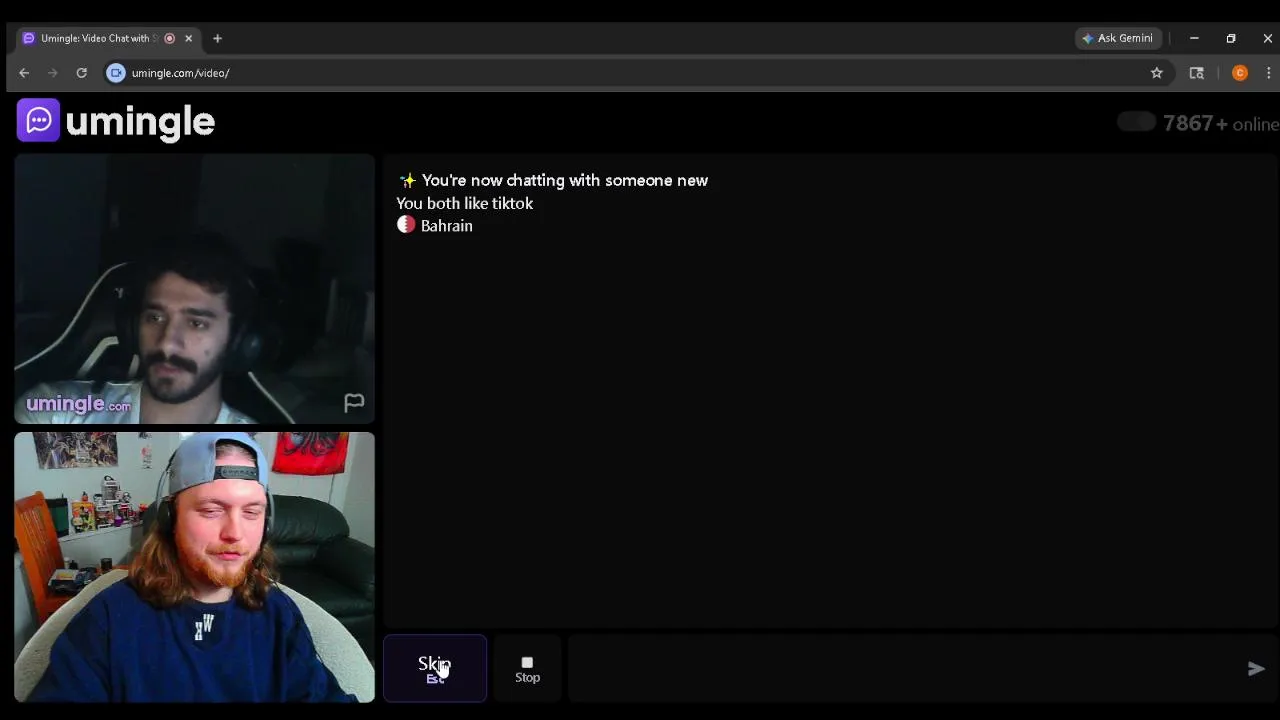View camera permission icon in address bar

click(x=116, y=73)
